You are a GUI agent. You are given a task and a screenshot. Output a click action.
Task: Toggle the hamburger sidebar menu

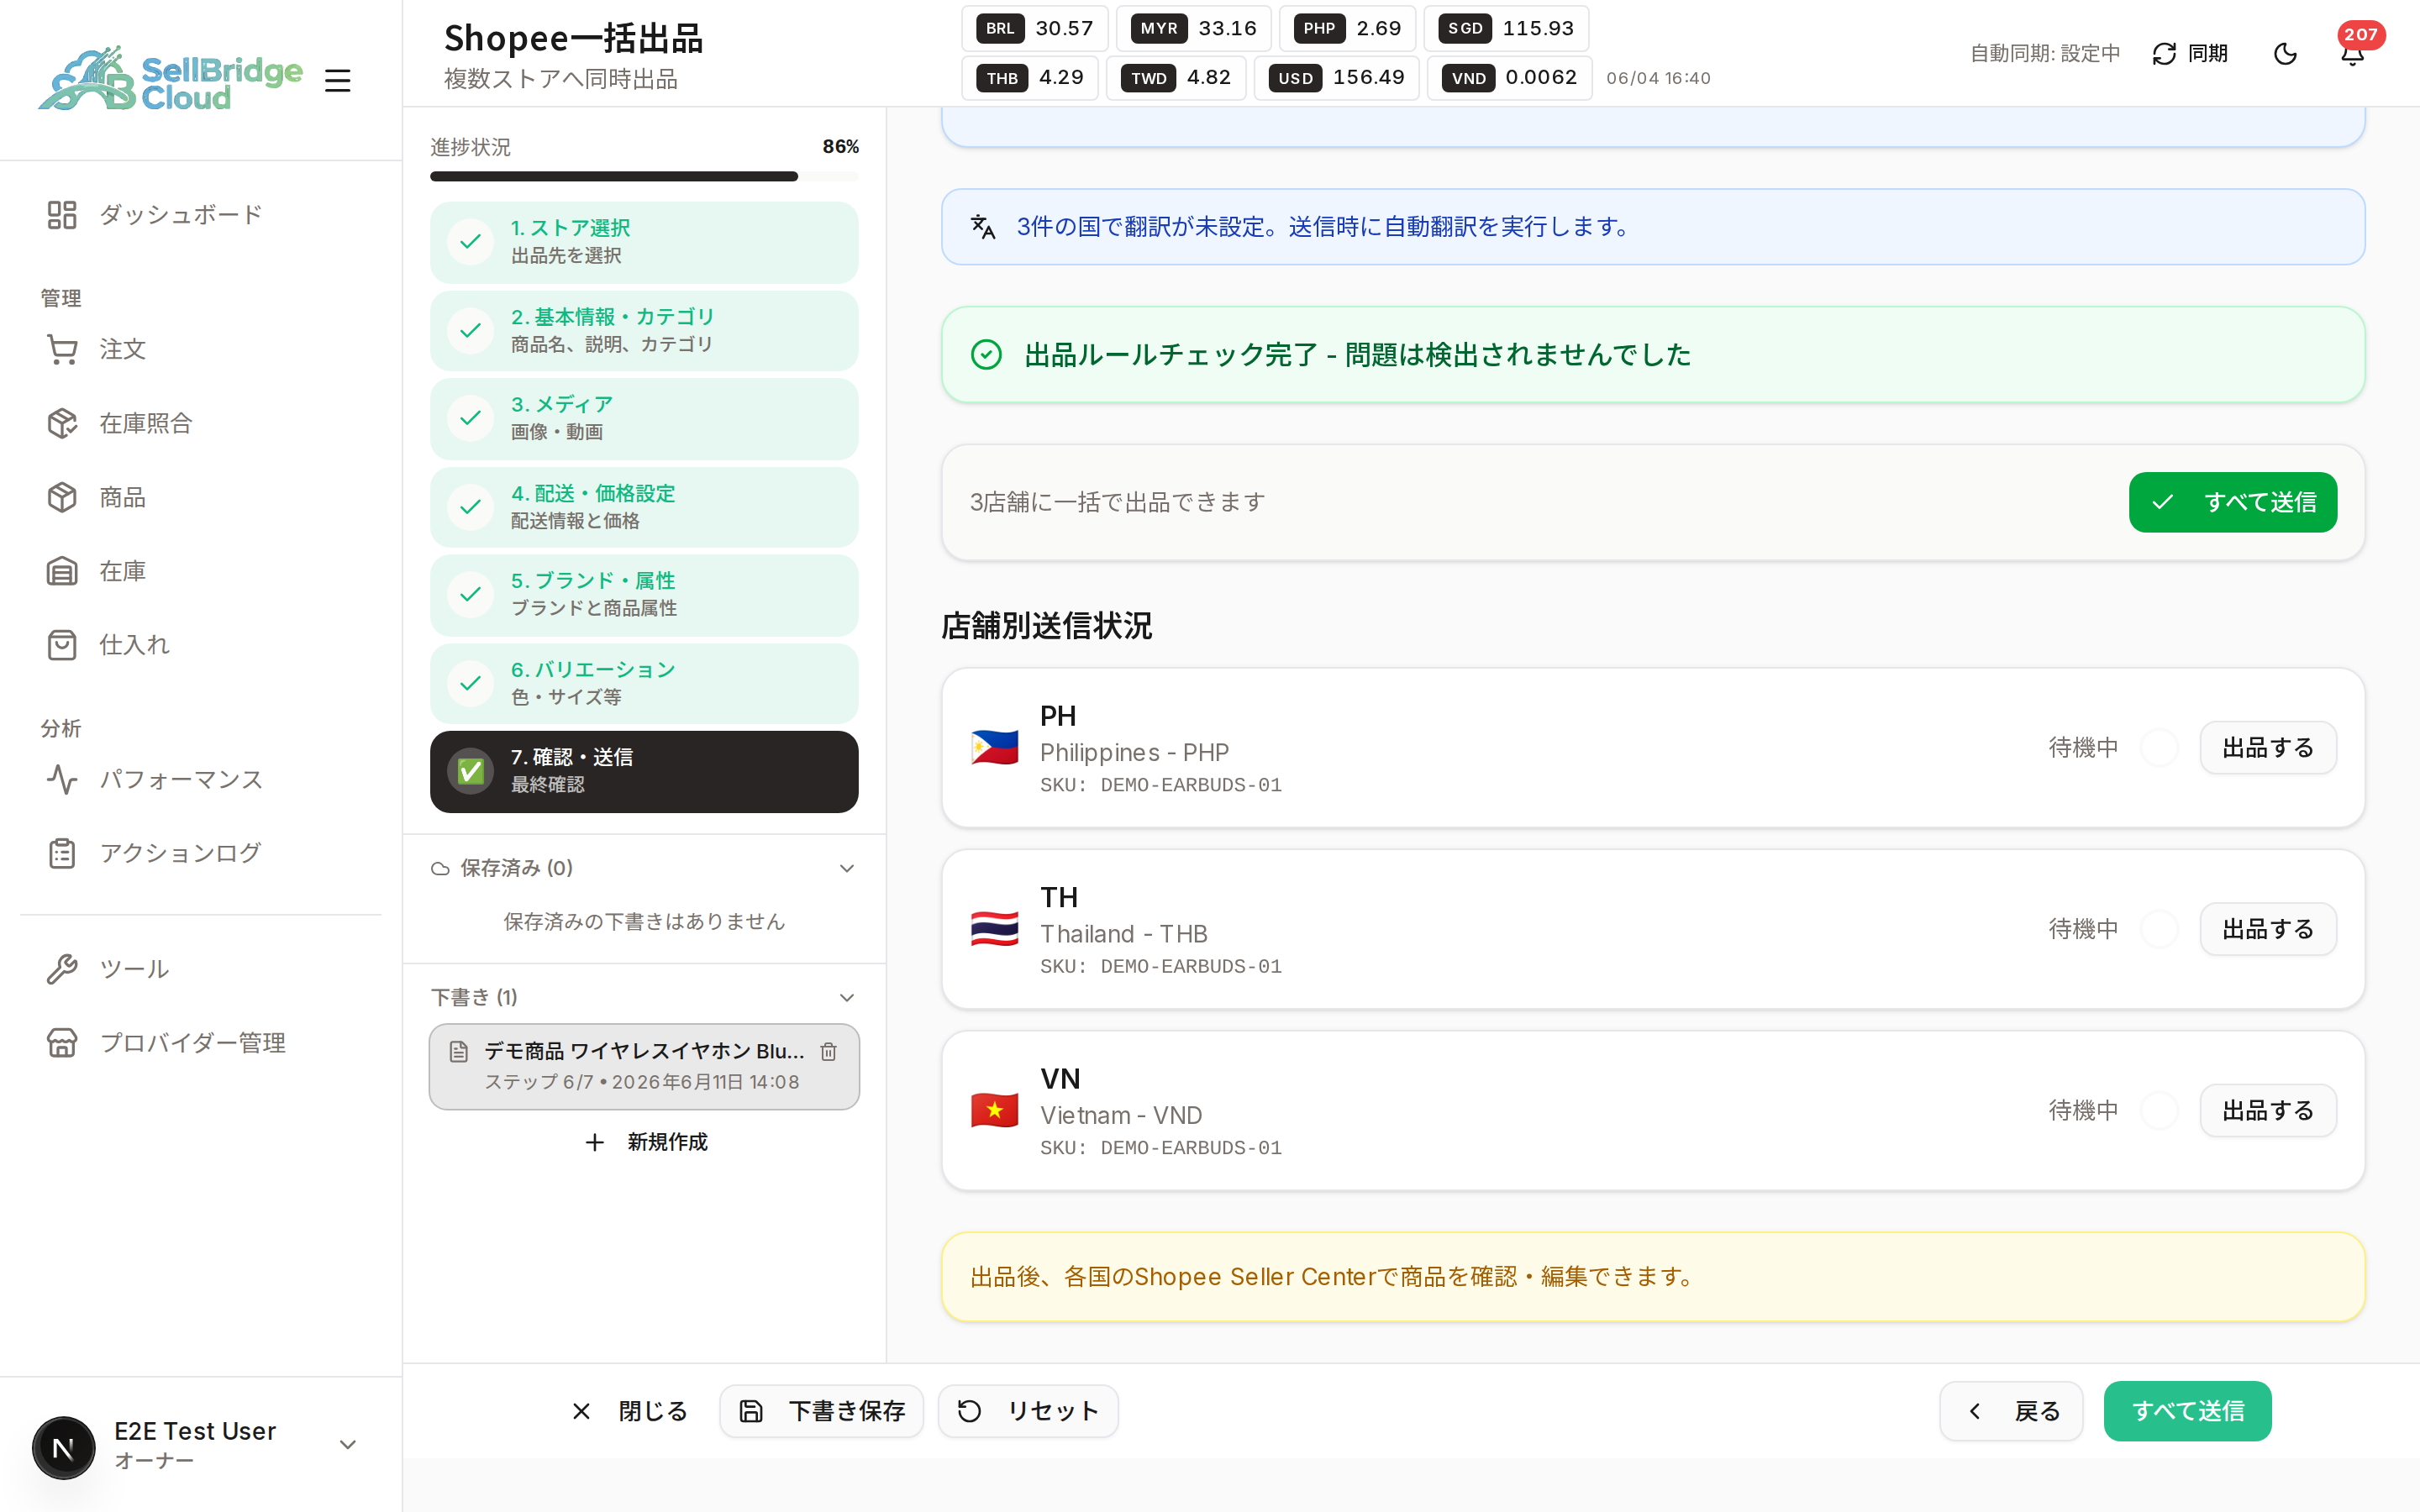pos(338,80)
